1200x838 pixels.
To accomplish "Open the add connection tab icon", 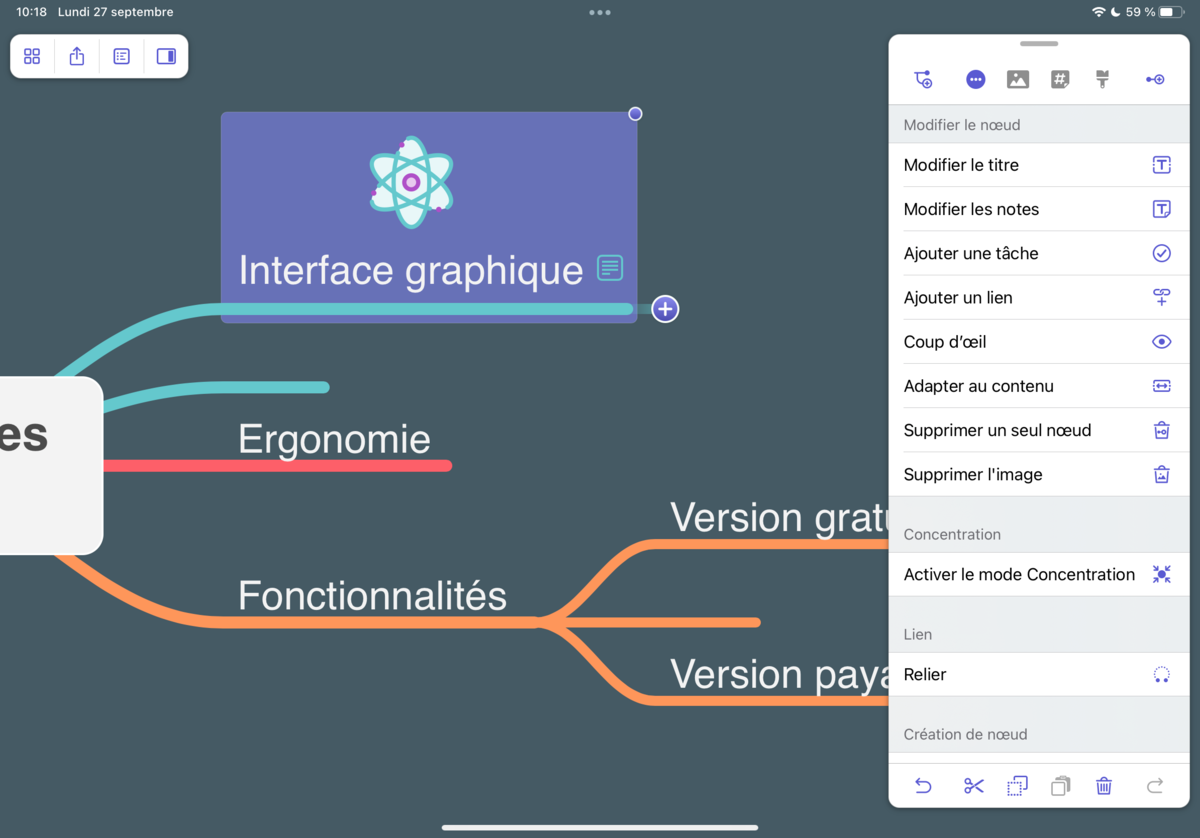I will [x=1155, y=80].
